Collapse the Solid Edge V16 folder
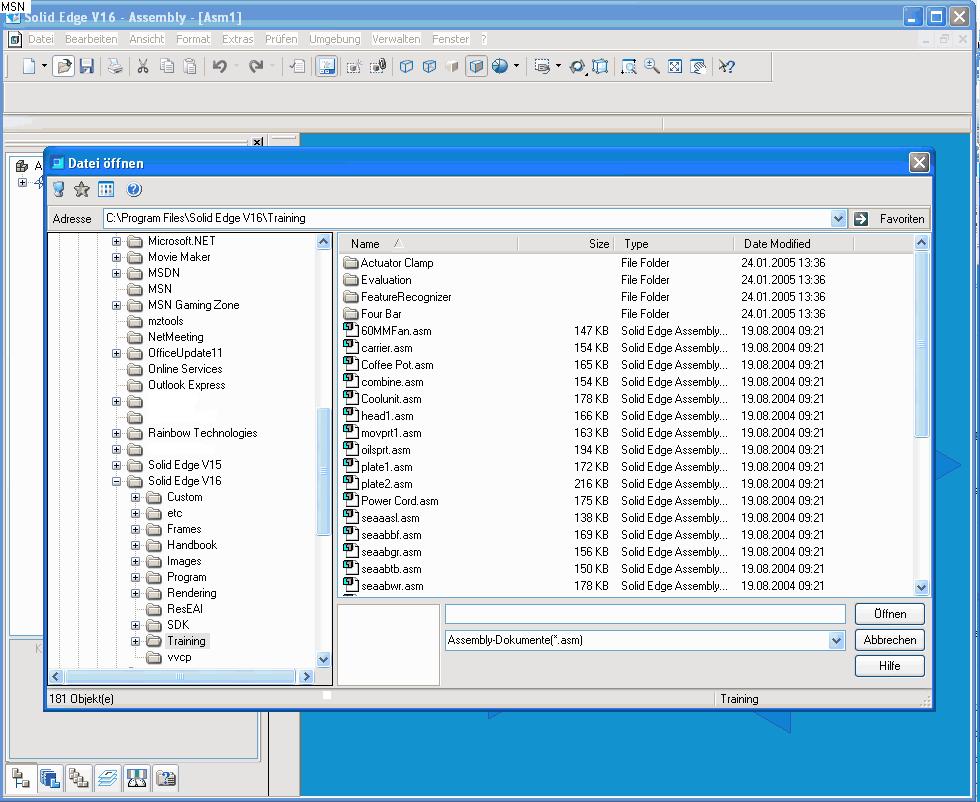 pos(116,482)
